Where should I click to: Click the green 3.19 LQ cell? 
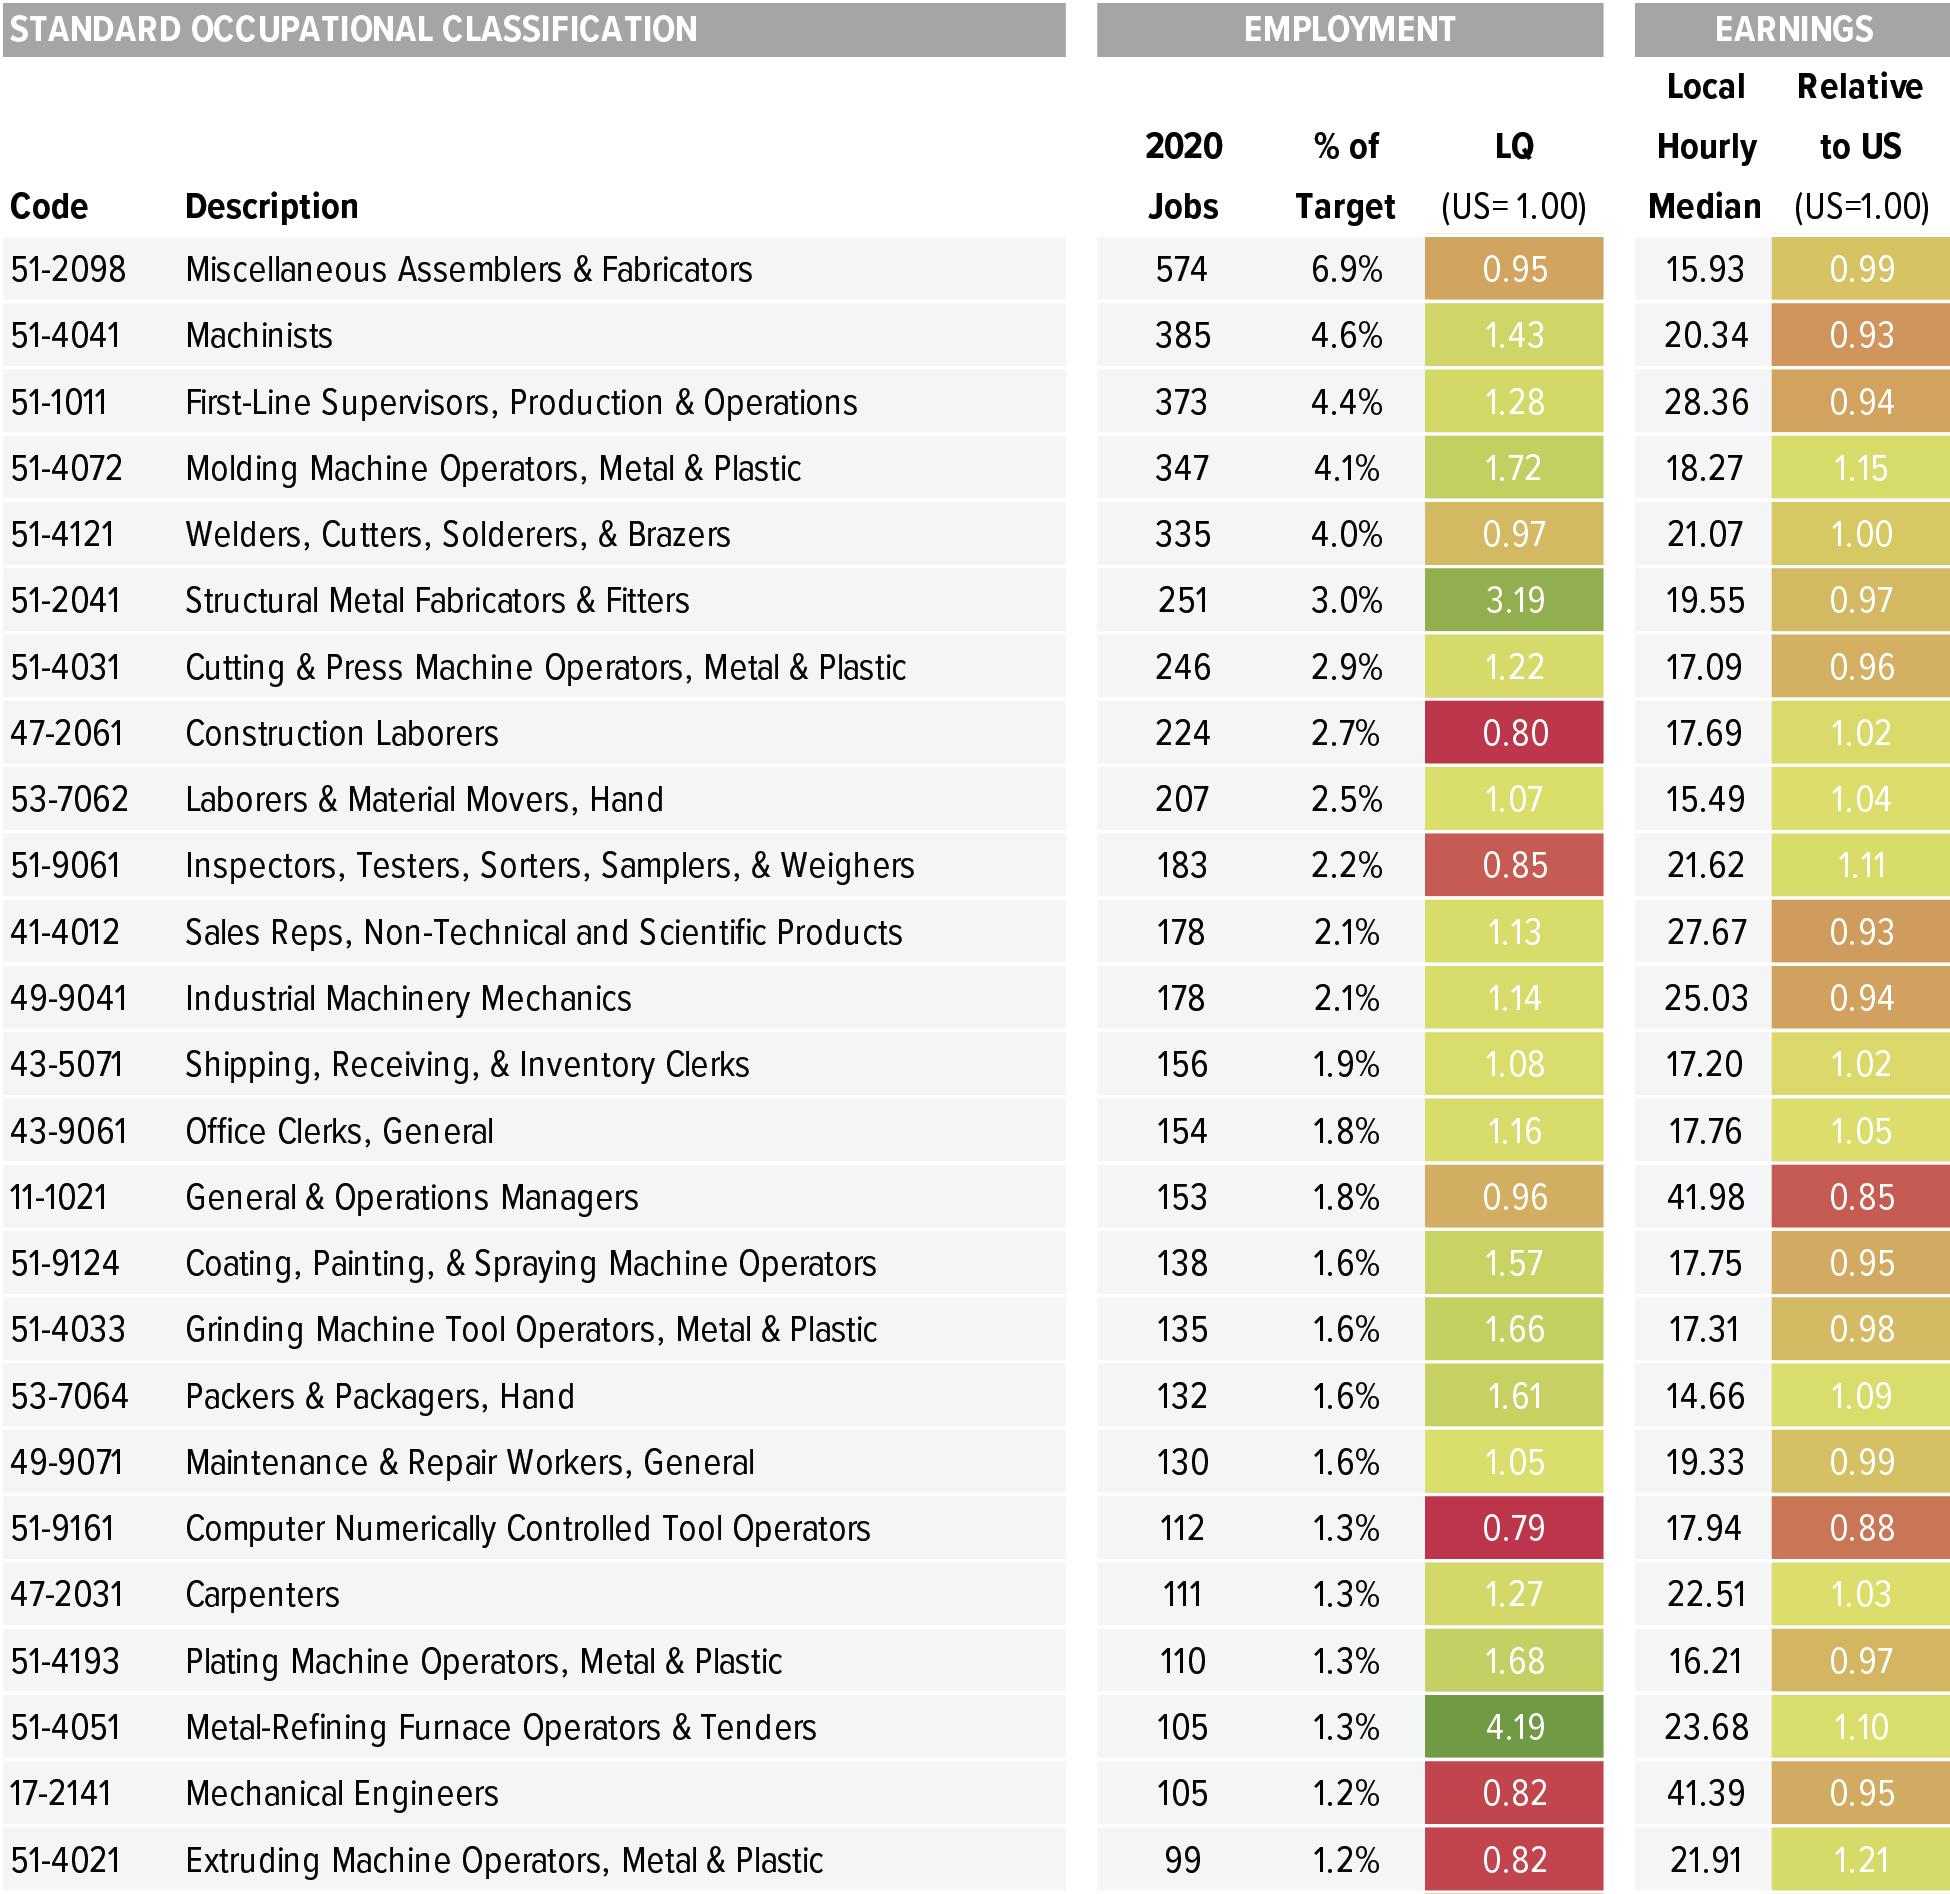pos(1513,600)
